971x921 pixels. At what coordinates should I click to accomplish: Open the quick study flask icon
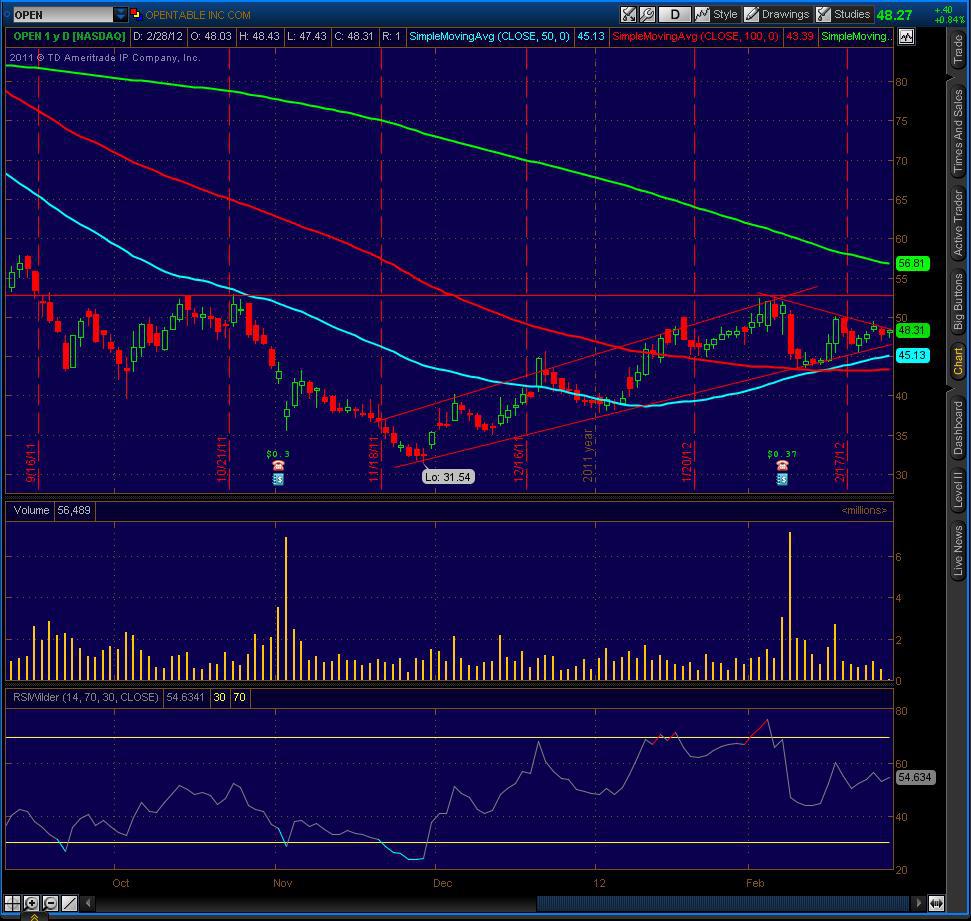(629, 14)
